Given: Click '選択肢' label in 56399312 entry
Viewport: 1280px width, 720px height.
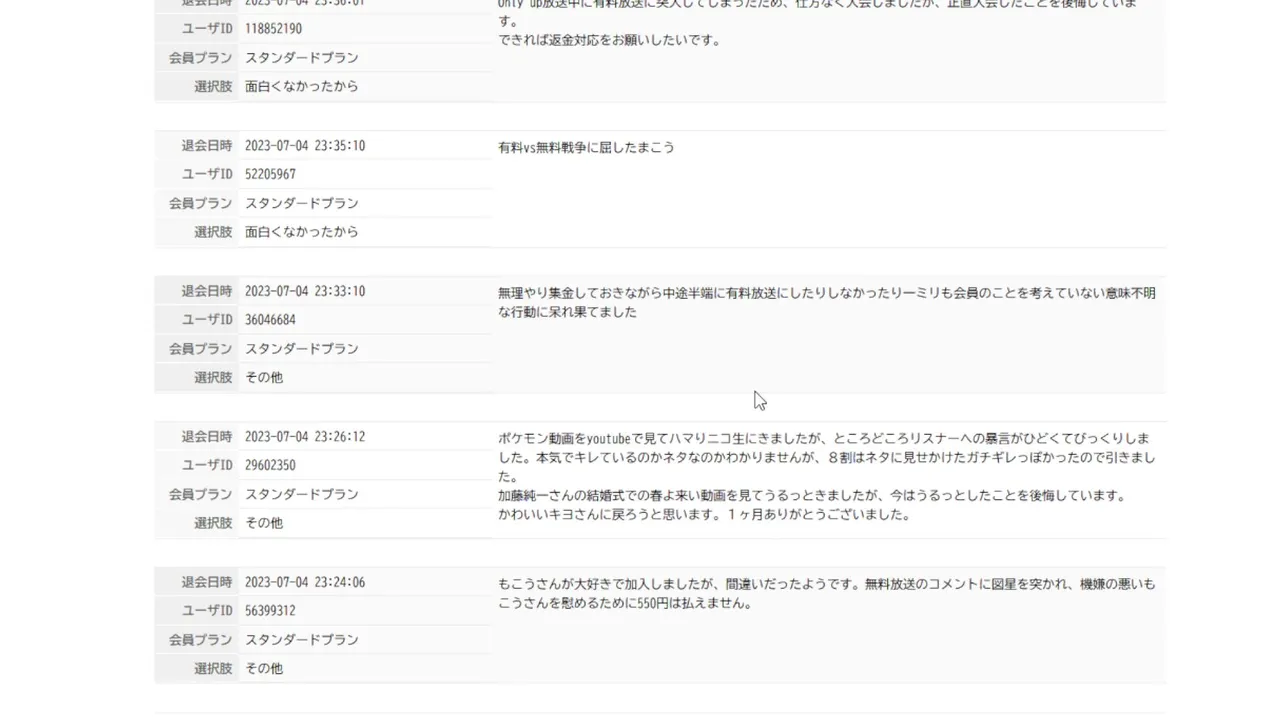Looking at the screenshot, I should click(x=213, y=669).
